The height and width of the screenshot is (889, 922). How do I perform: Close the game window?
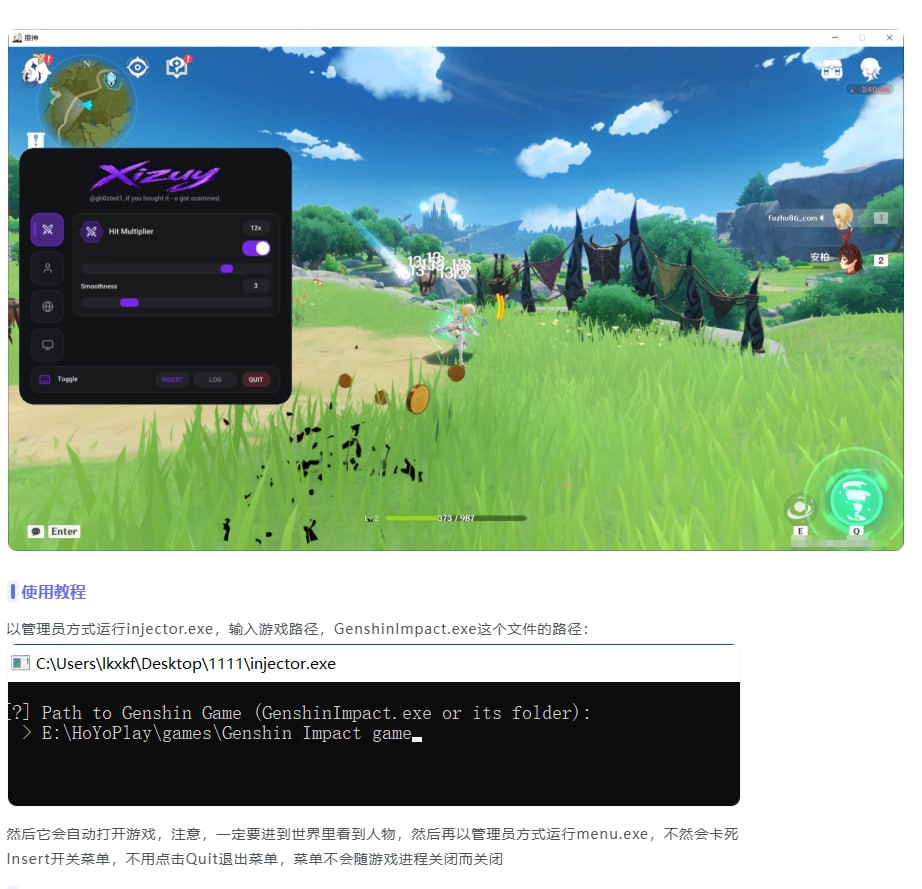(889, 38)
